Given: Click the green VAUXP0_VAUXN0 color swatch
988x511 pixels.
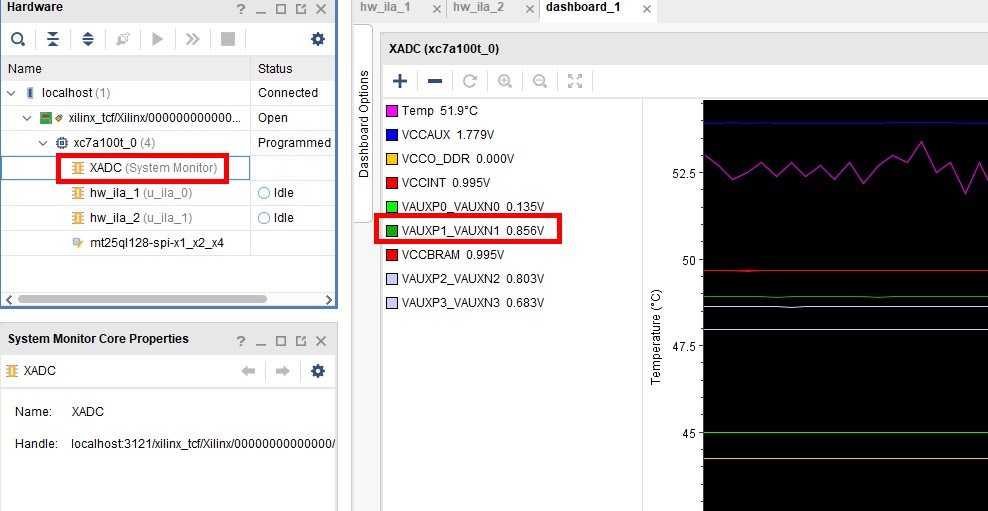Looking at the screenshot, I should [391, 207].
